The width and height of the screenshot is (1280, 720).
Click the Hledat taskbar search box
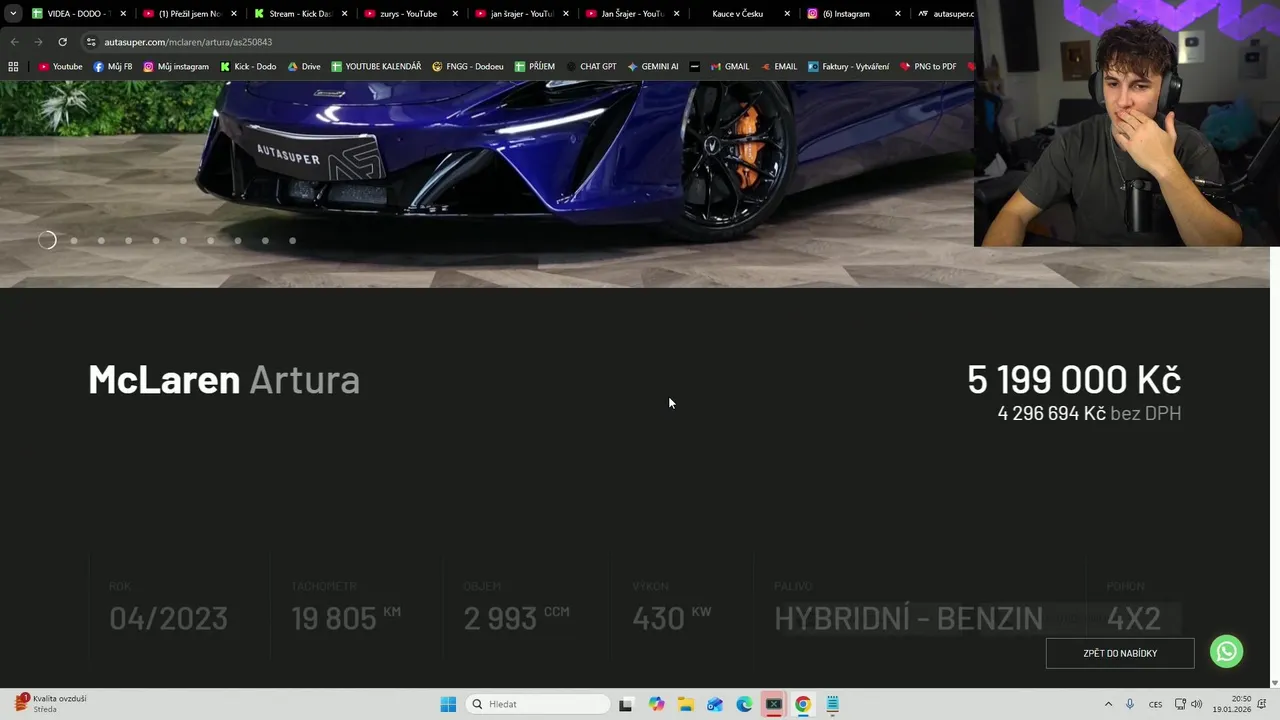click(x=539, y=704)
